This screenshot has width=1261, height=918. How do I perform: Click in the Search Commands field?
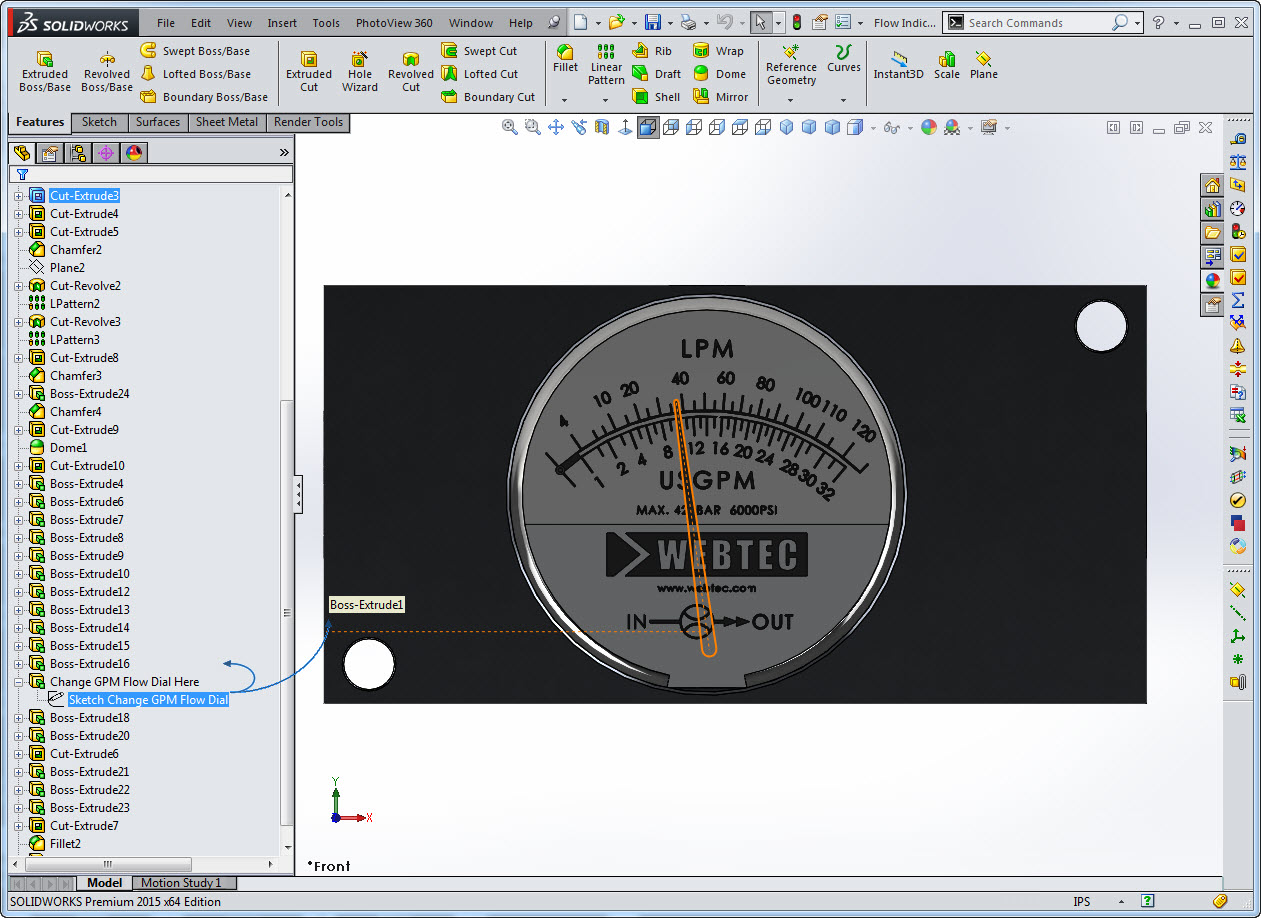click(x=1040, y=22)
